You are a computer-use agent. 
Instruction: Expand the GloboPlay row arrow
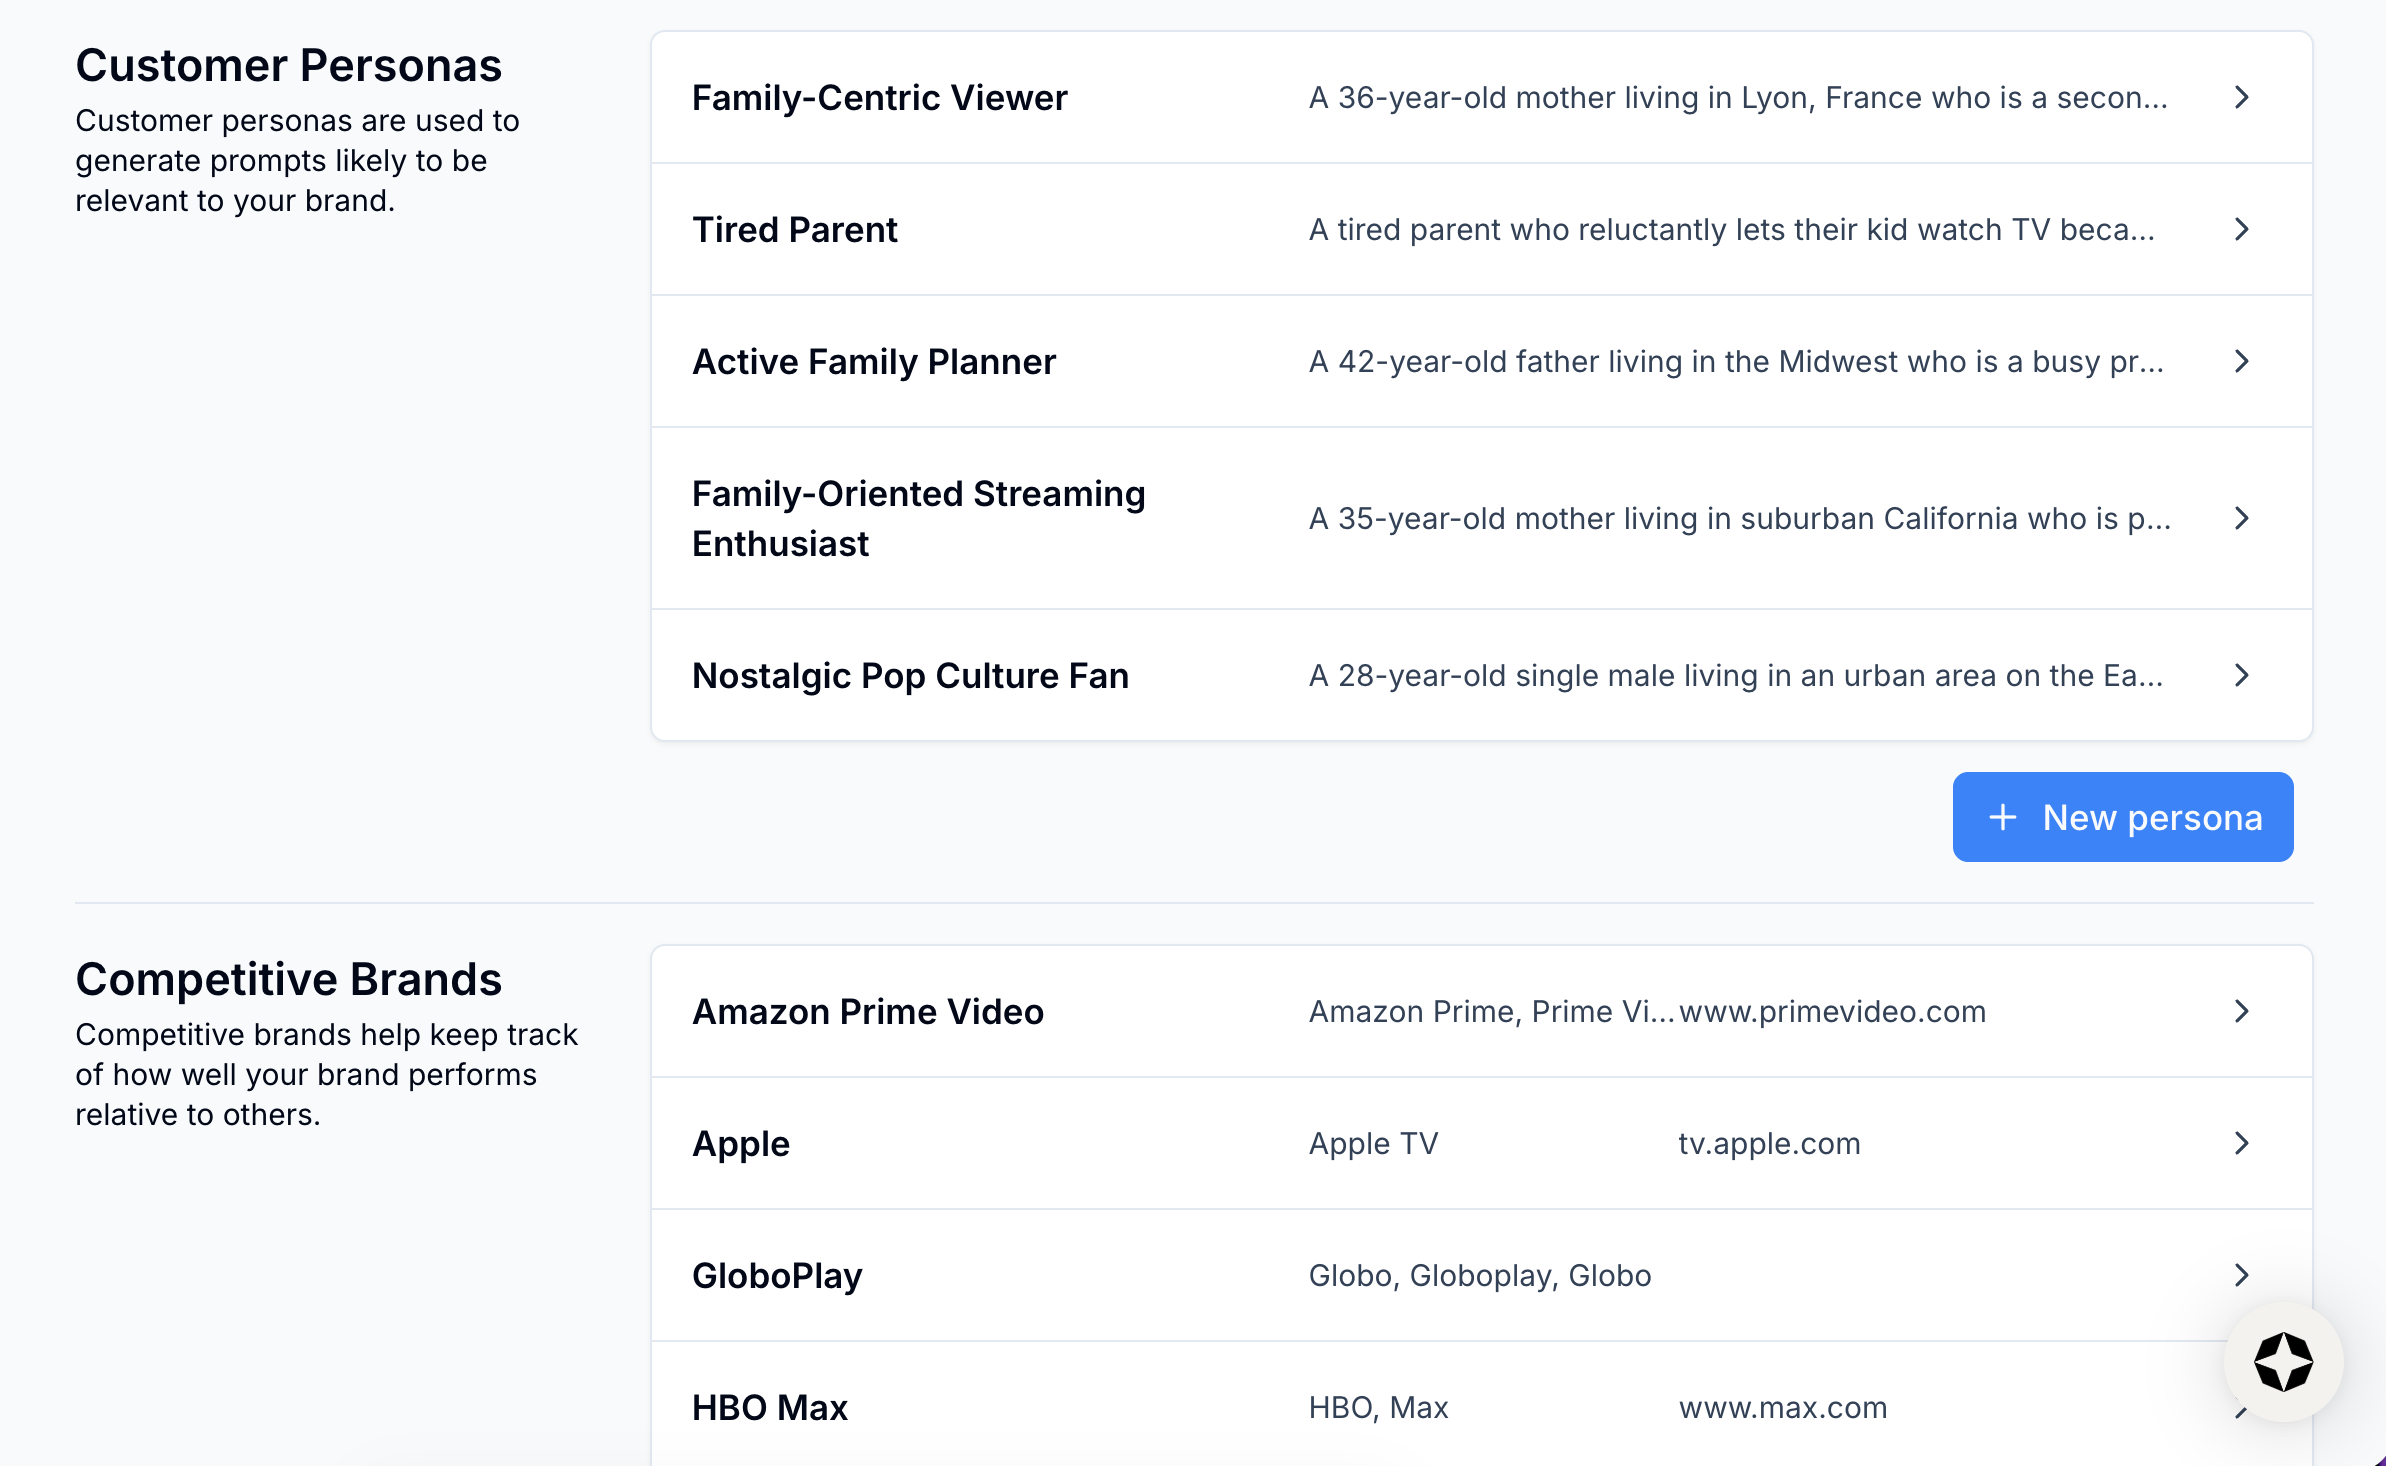pos(2241,1275)
